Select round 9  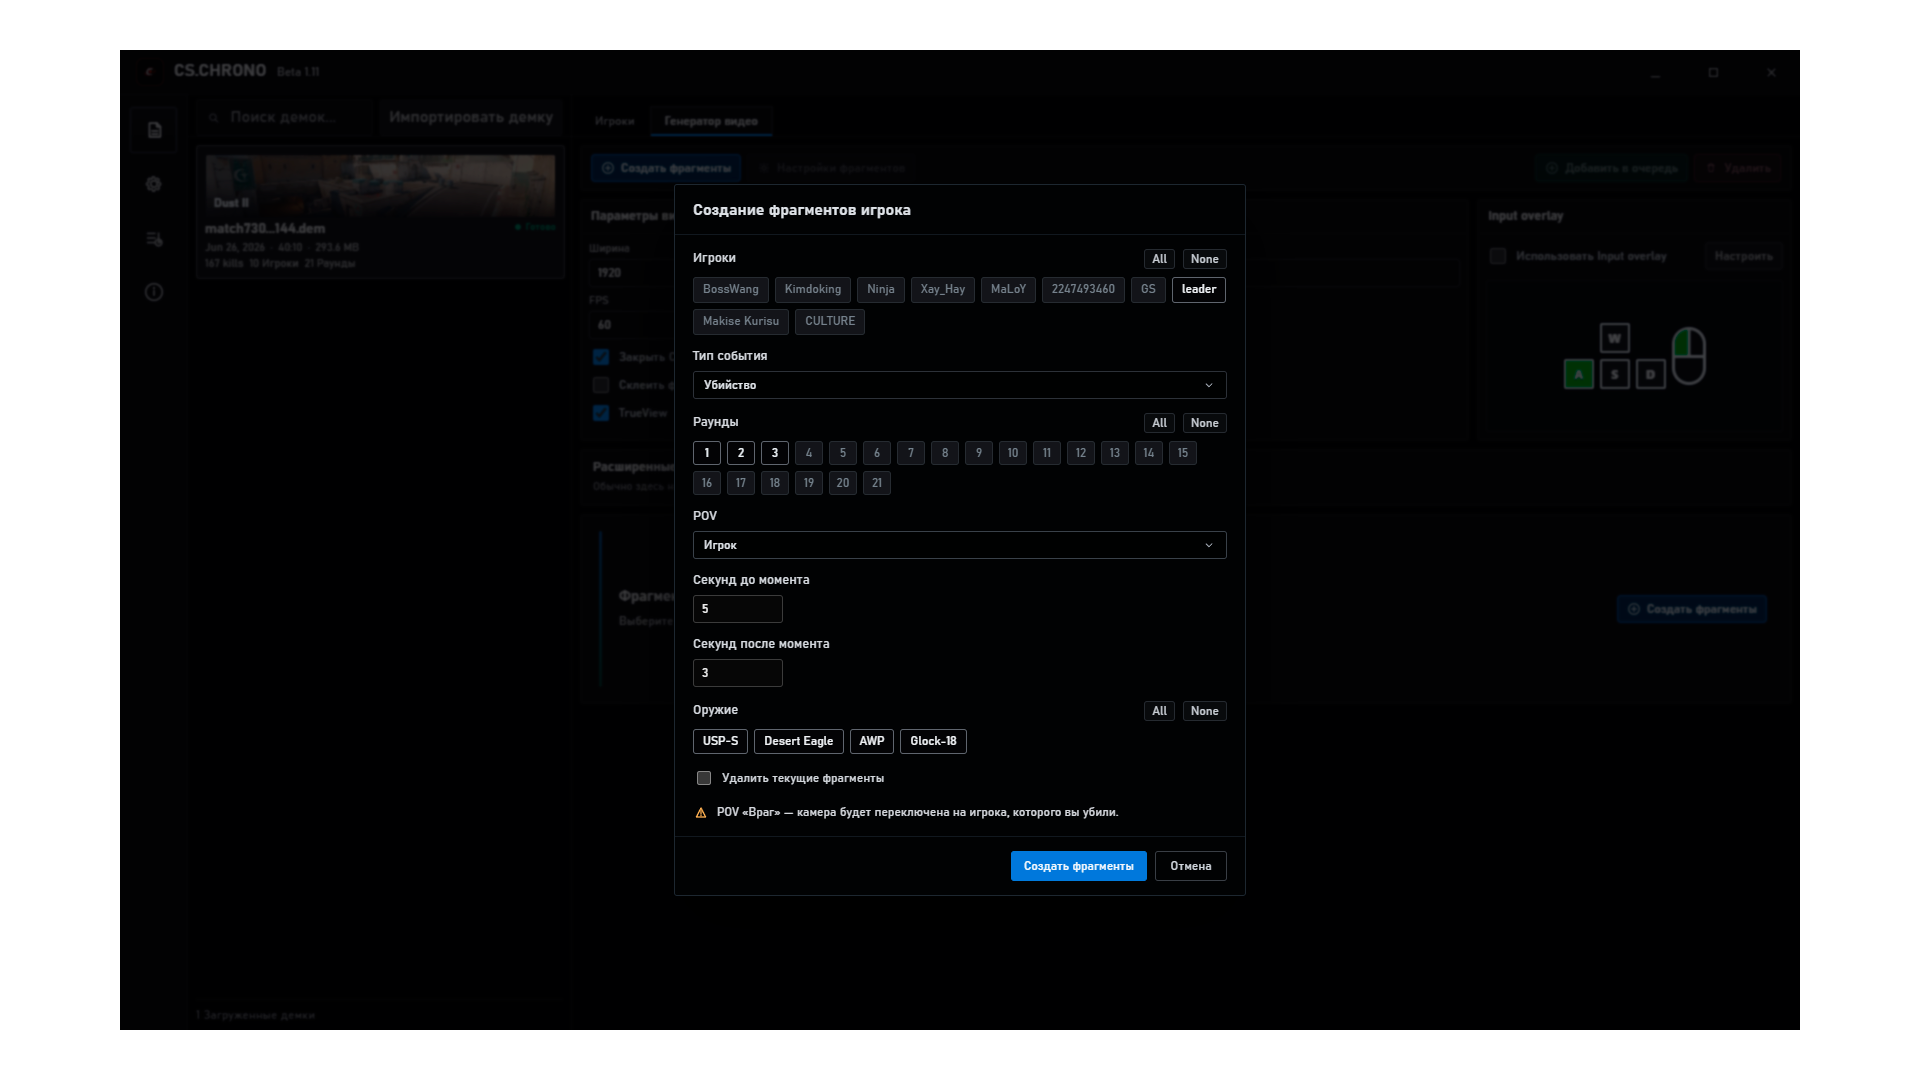[979, 453]
